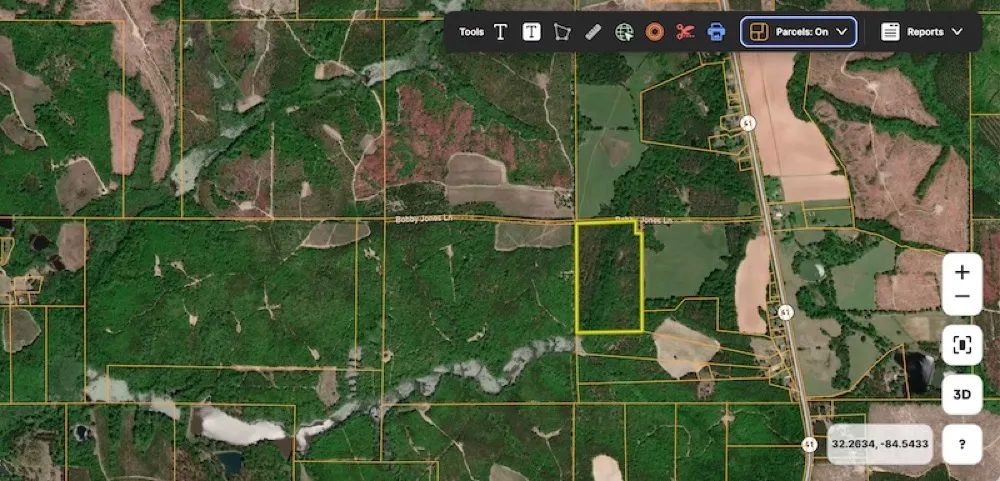1000x481 pixels.
Task: Click inside the yellow highlighted parcel
Action: (x=608, y=278)
